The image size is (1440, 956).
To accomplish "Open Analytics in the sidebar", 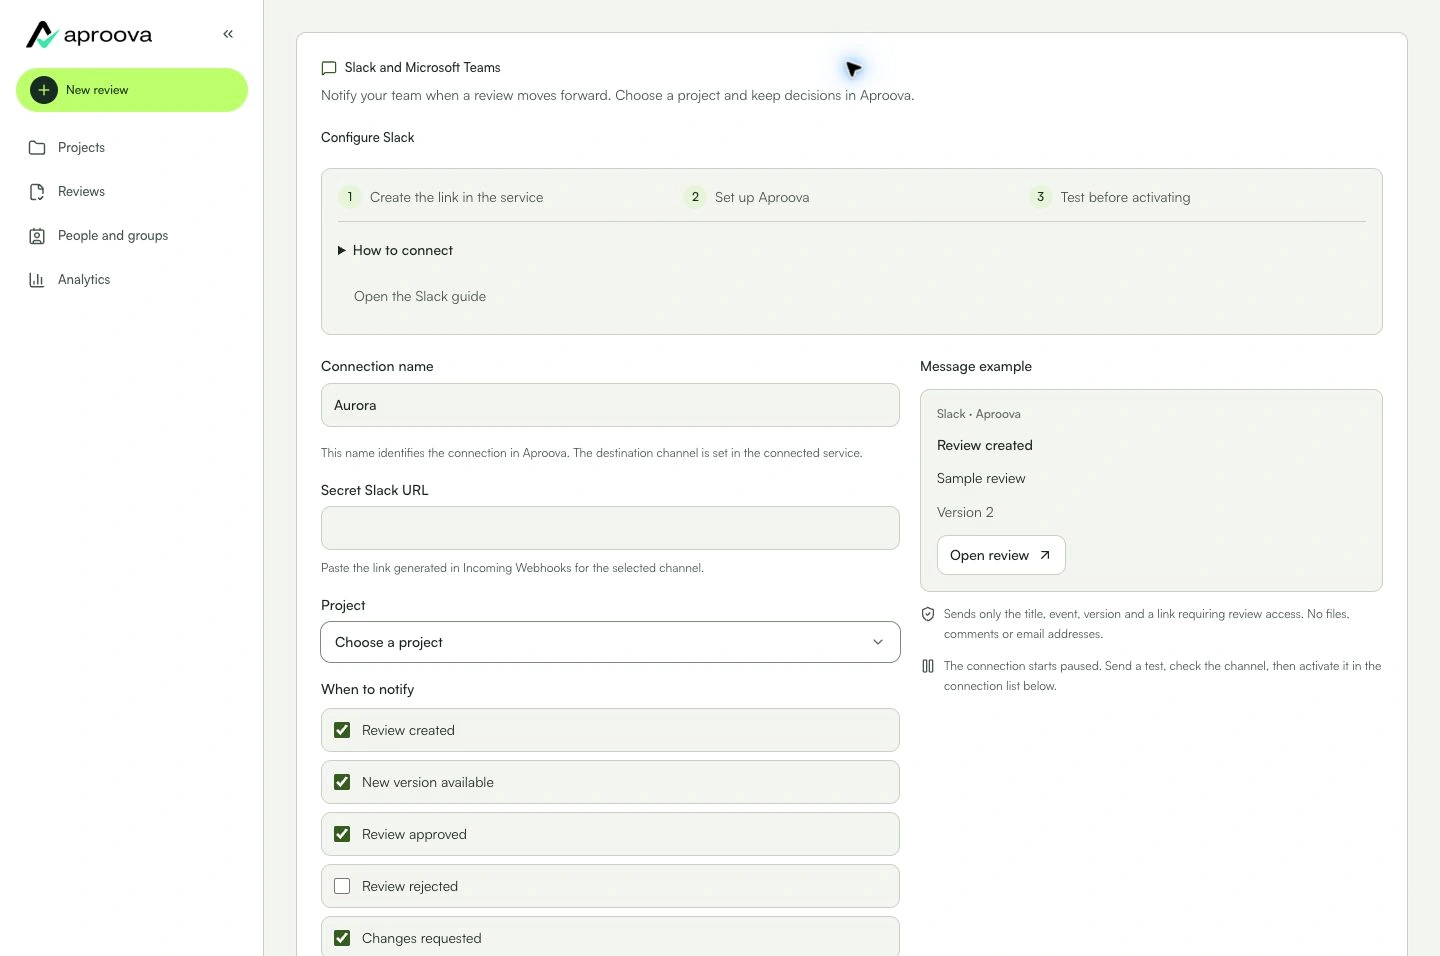I will (132, 280).
